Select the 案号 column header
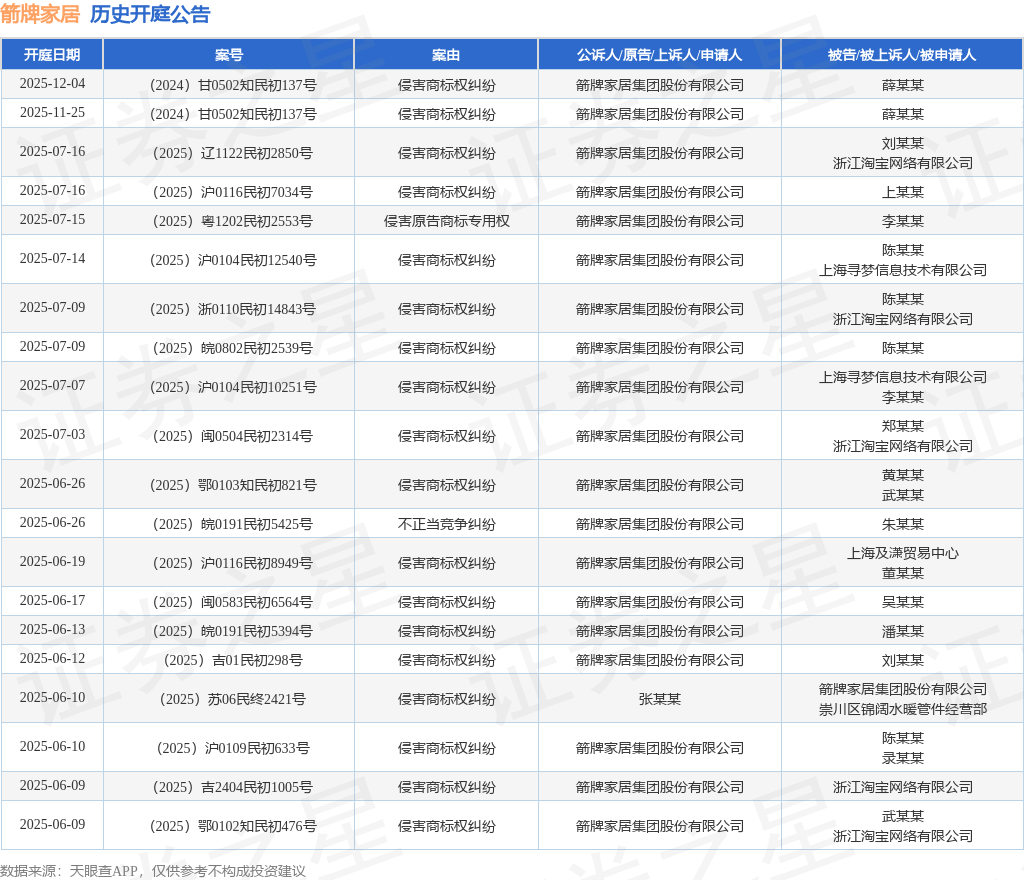Viewport: 1024px width, 880px height. pyautogui.click(x=229, y=55)
